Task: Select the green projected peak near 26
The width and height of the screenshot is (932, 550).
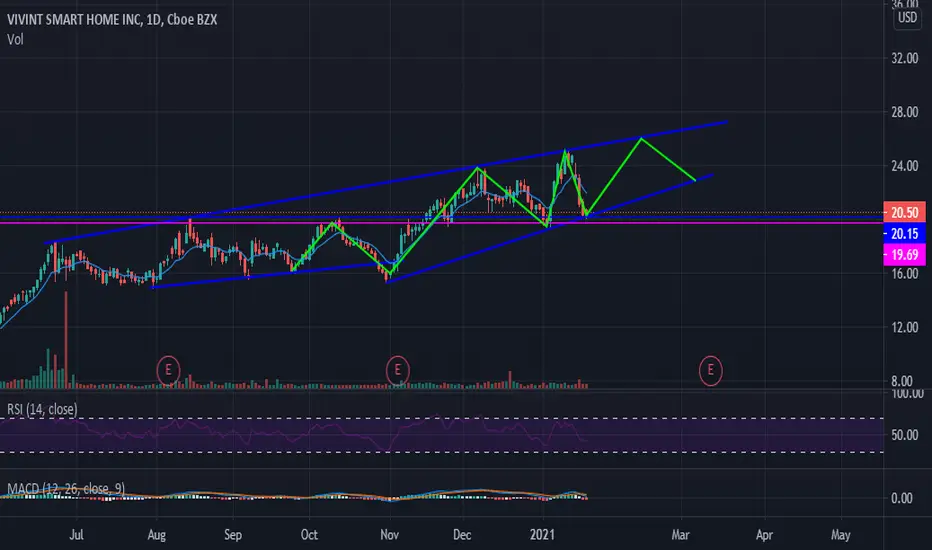Action: (641, 138)
